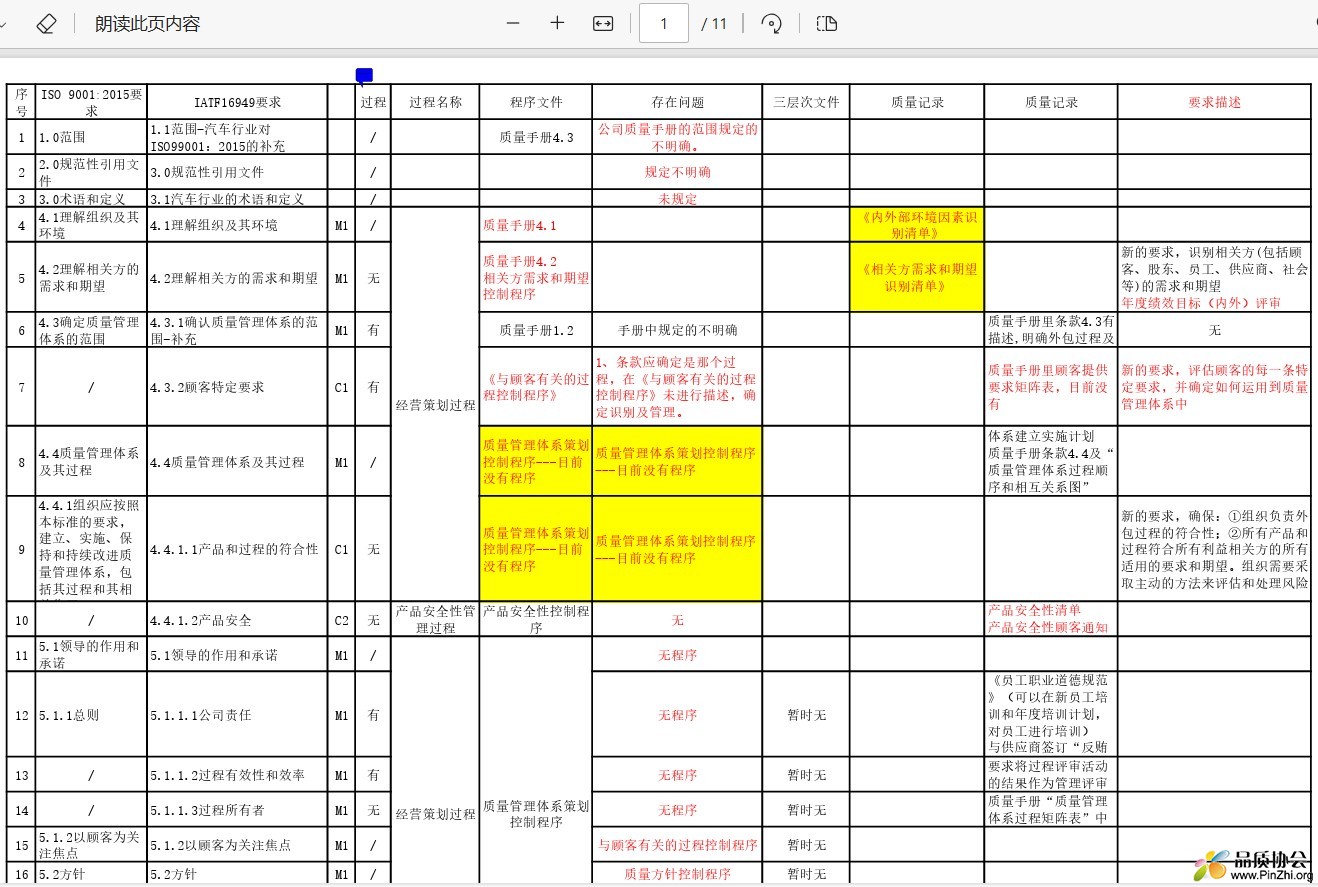Click the cell '4.3.1确认质量管理体系的范围-补充'
1318x887 pixels.
click(237, 330)
